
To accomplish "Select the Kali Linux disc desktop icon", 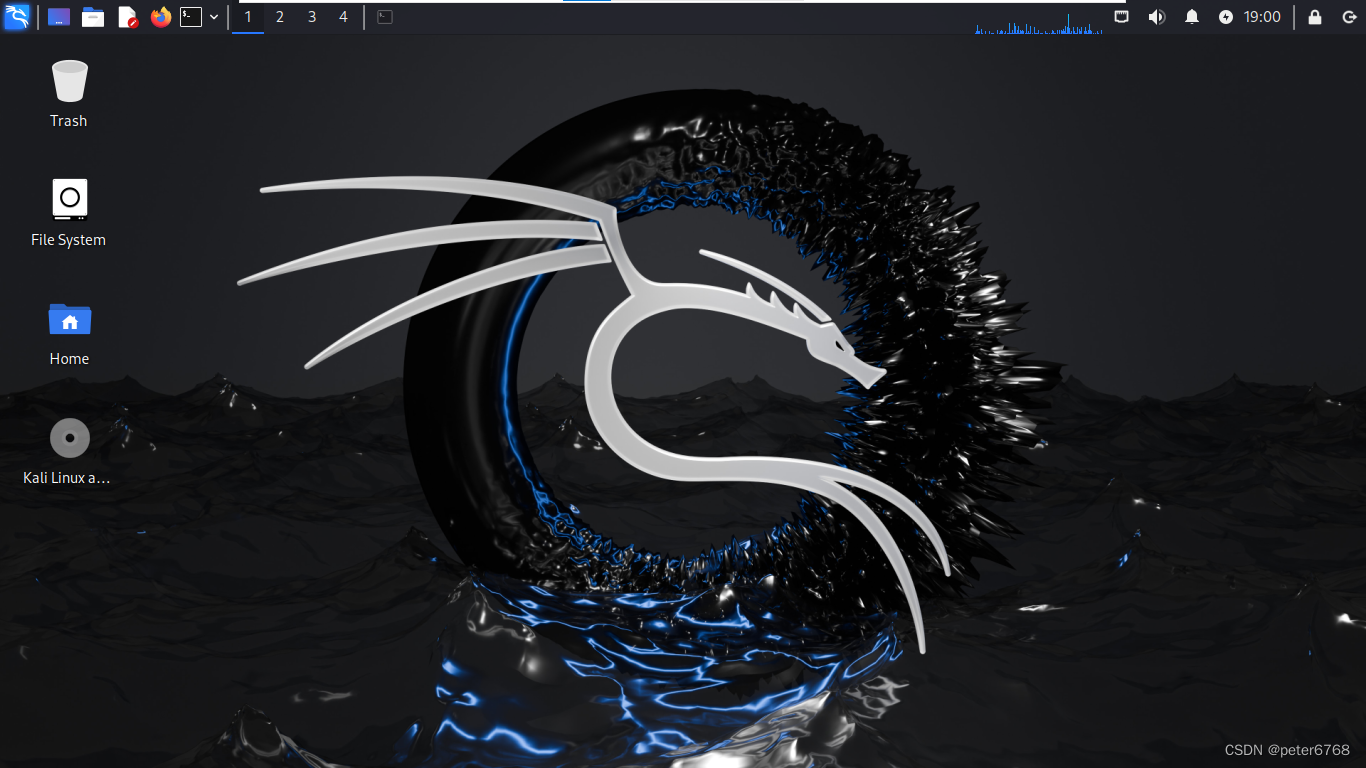I will tap(70, 438).
